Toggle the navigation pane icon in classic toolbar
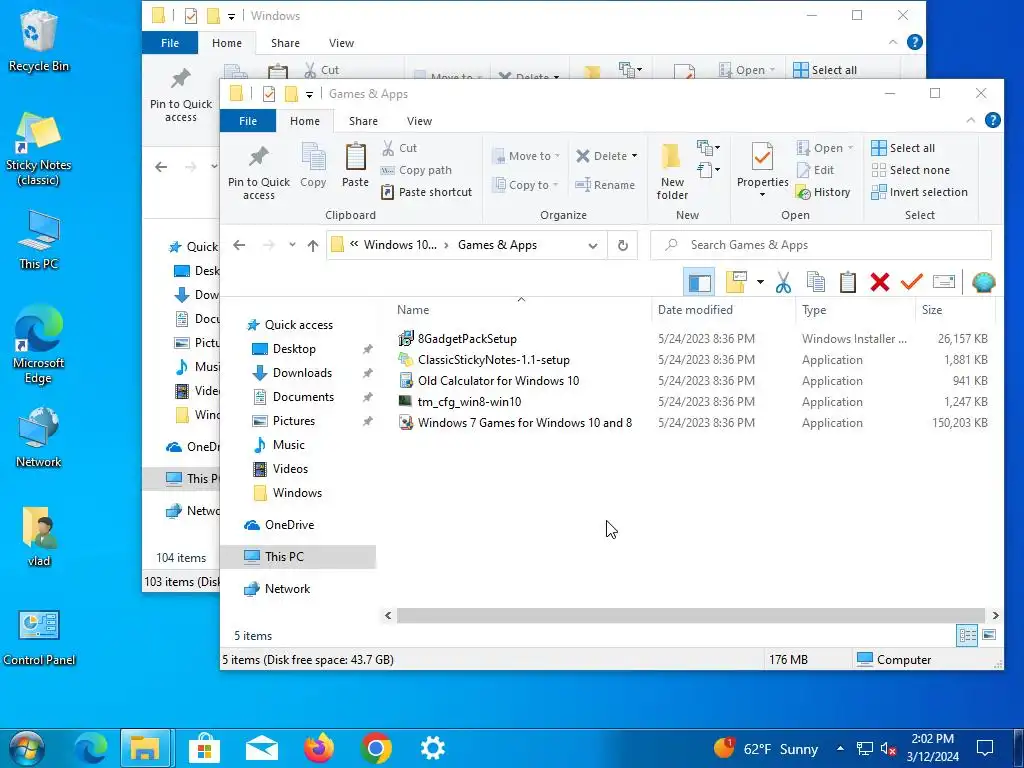This screenshot has width=1024, height=768. (x=699, y=282)
